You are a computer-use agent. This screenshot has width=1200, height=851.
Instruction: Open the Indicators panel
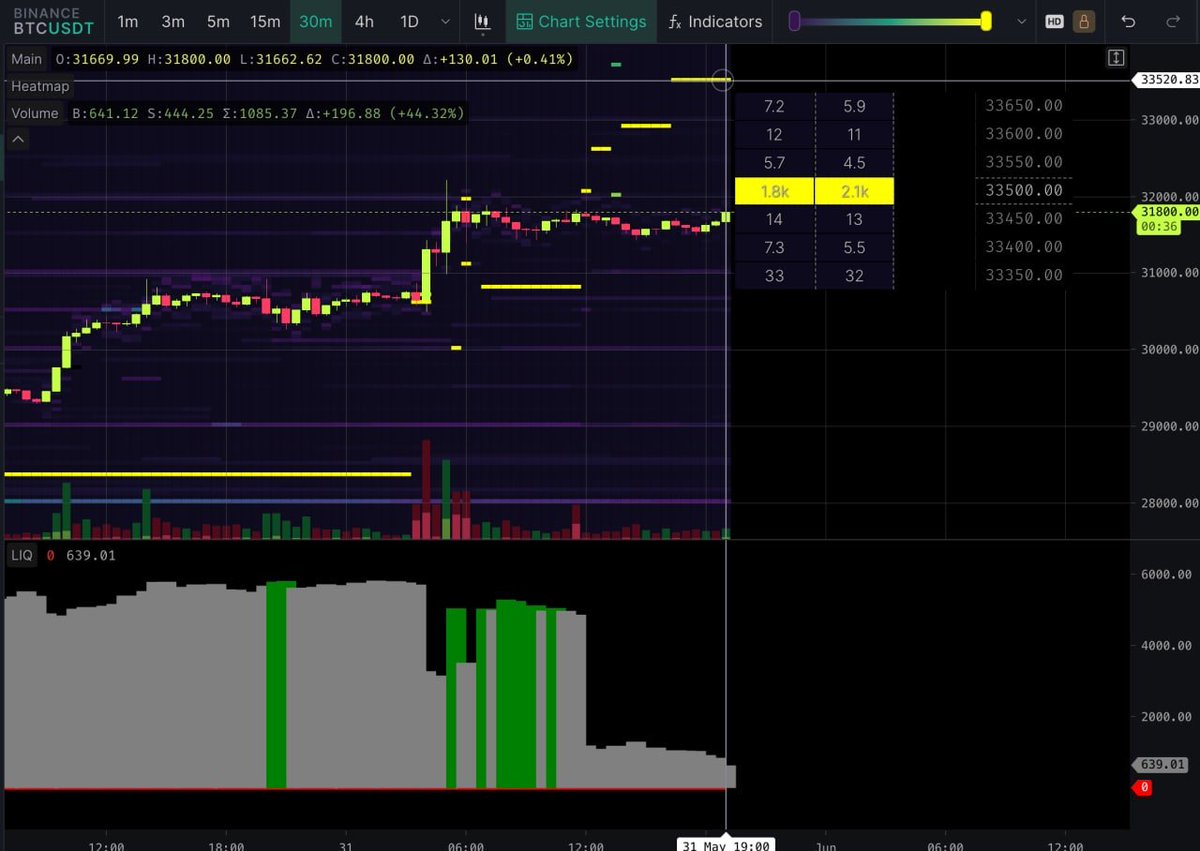click(x=725, y=21)
